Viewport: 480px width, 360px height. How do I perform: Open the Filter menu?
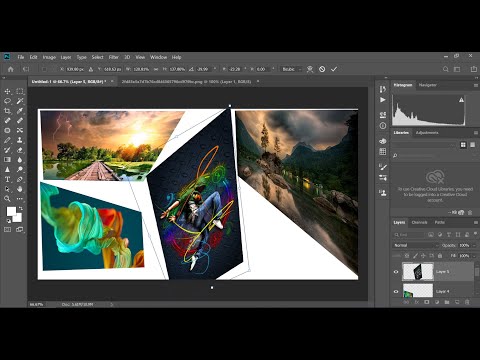pyautogui.click(x=113, y=57)
